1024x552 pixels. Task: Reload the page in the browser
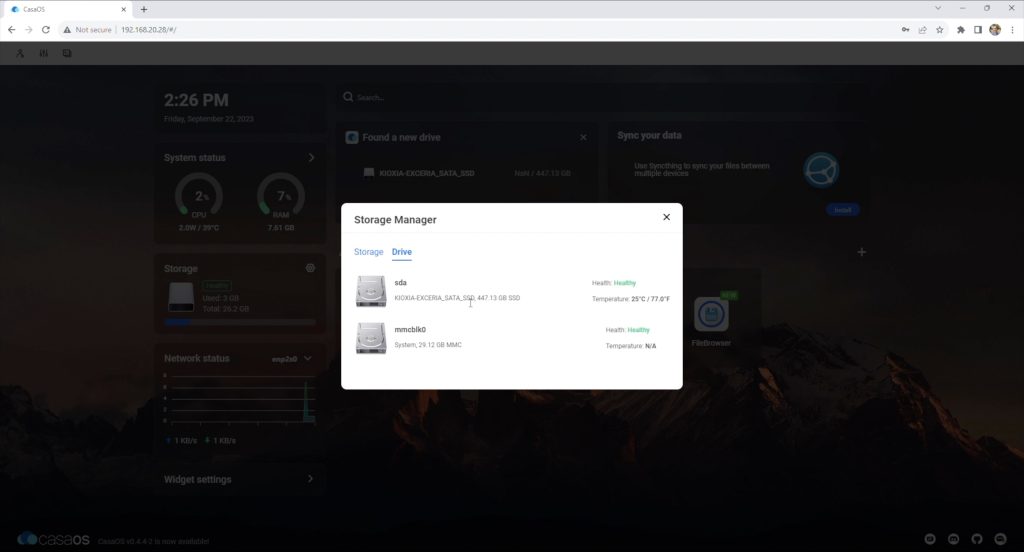[x=46, y=30]
